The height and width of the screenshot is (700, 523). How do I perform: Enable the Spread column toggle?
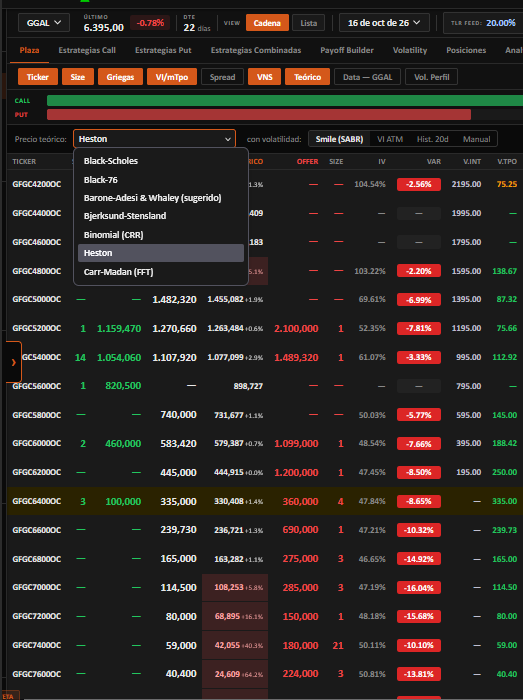click(x=222, y=77)
